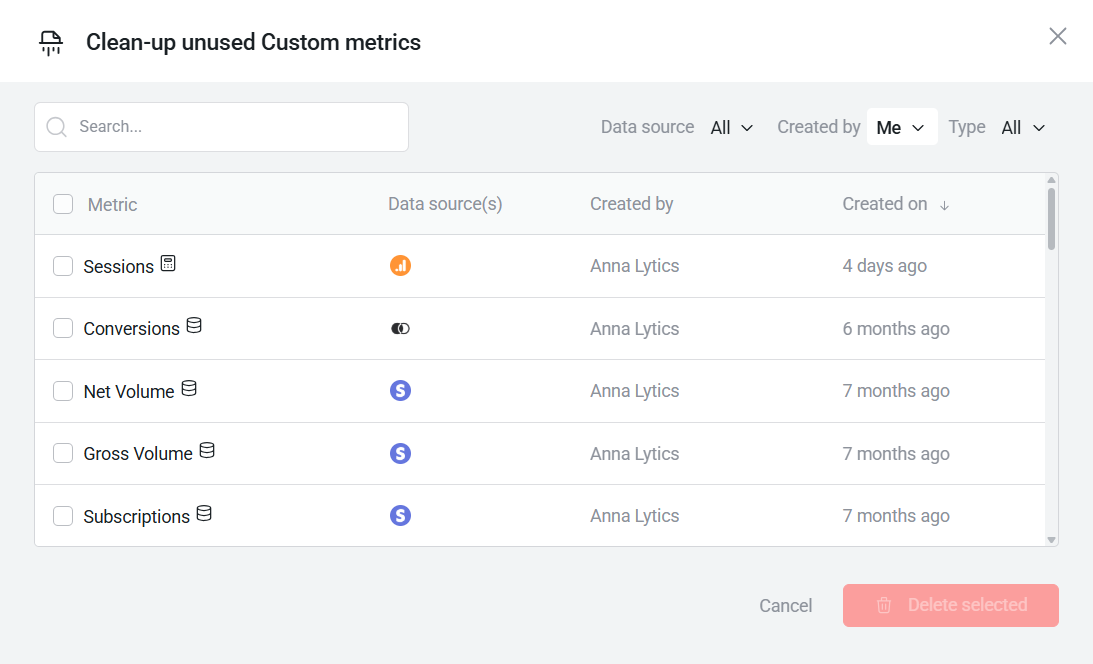1093x664 pixels.
Task: Click the Subscriptions metric name
Action: click(137, 517)
